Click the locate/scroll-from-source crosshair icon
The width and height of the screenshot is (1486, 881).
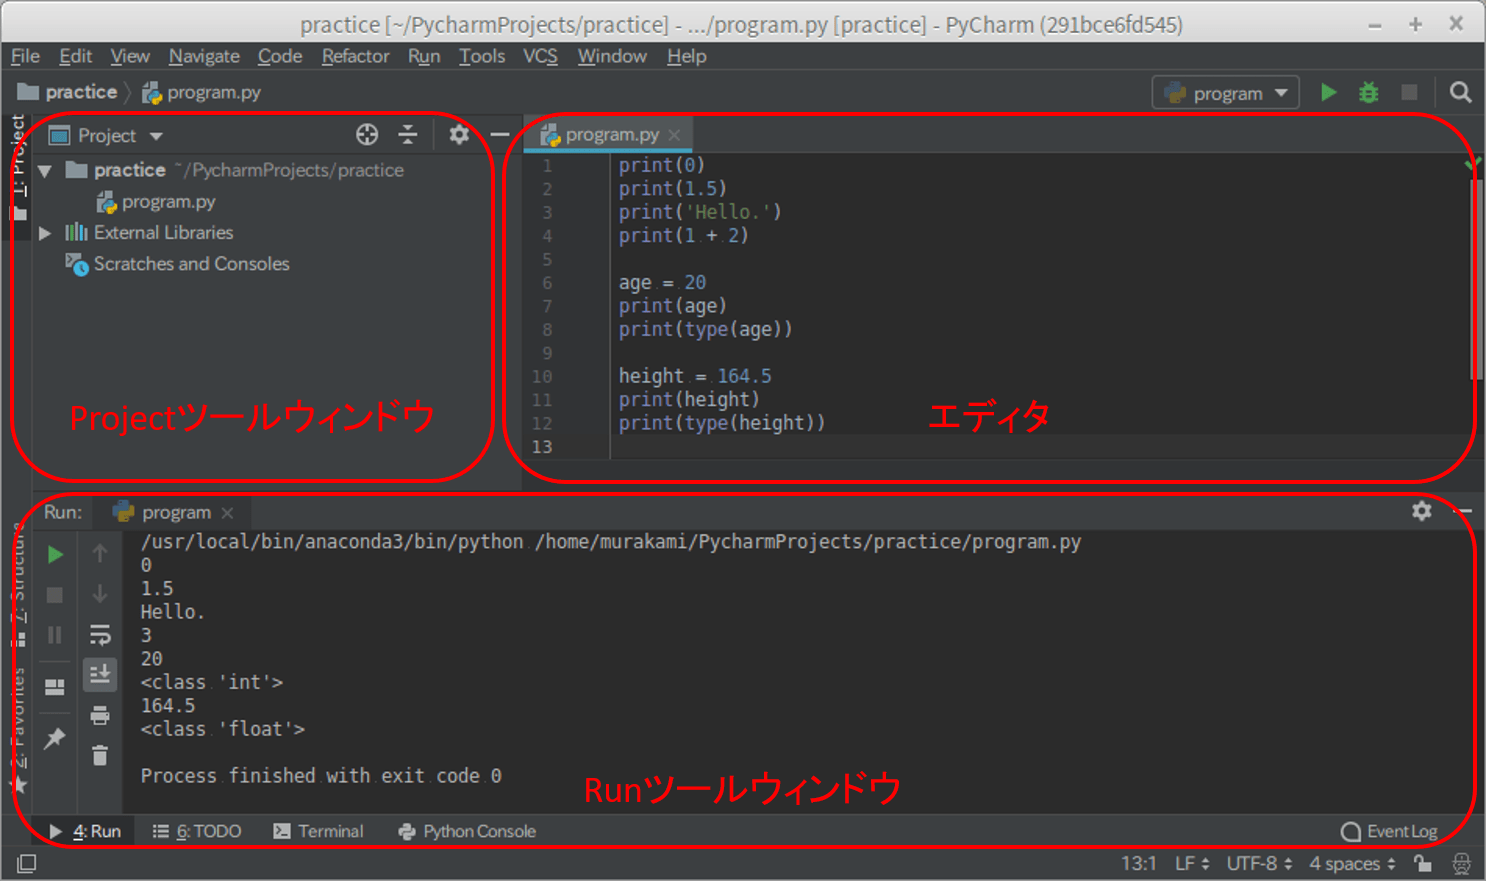367,134
